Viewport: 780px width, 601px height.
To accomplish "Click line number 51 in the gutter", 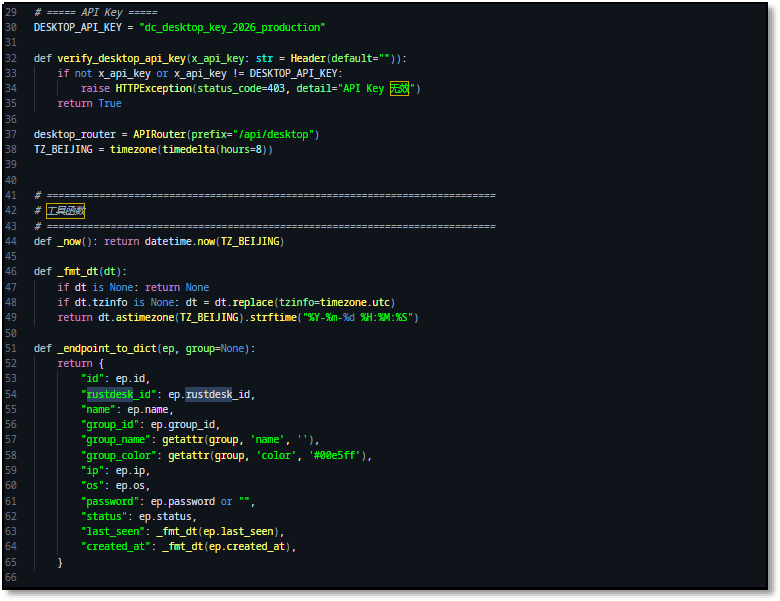I will point(11,349).
